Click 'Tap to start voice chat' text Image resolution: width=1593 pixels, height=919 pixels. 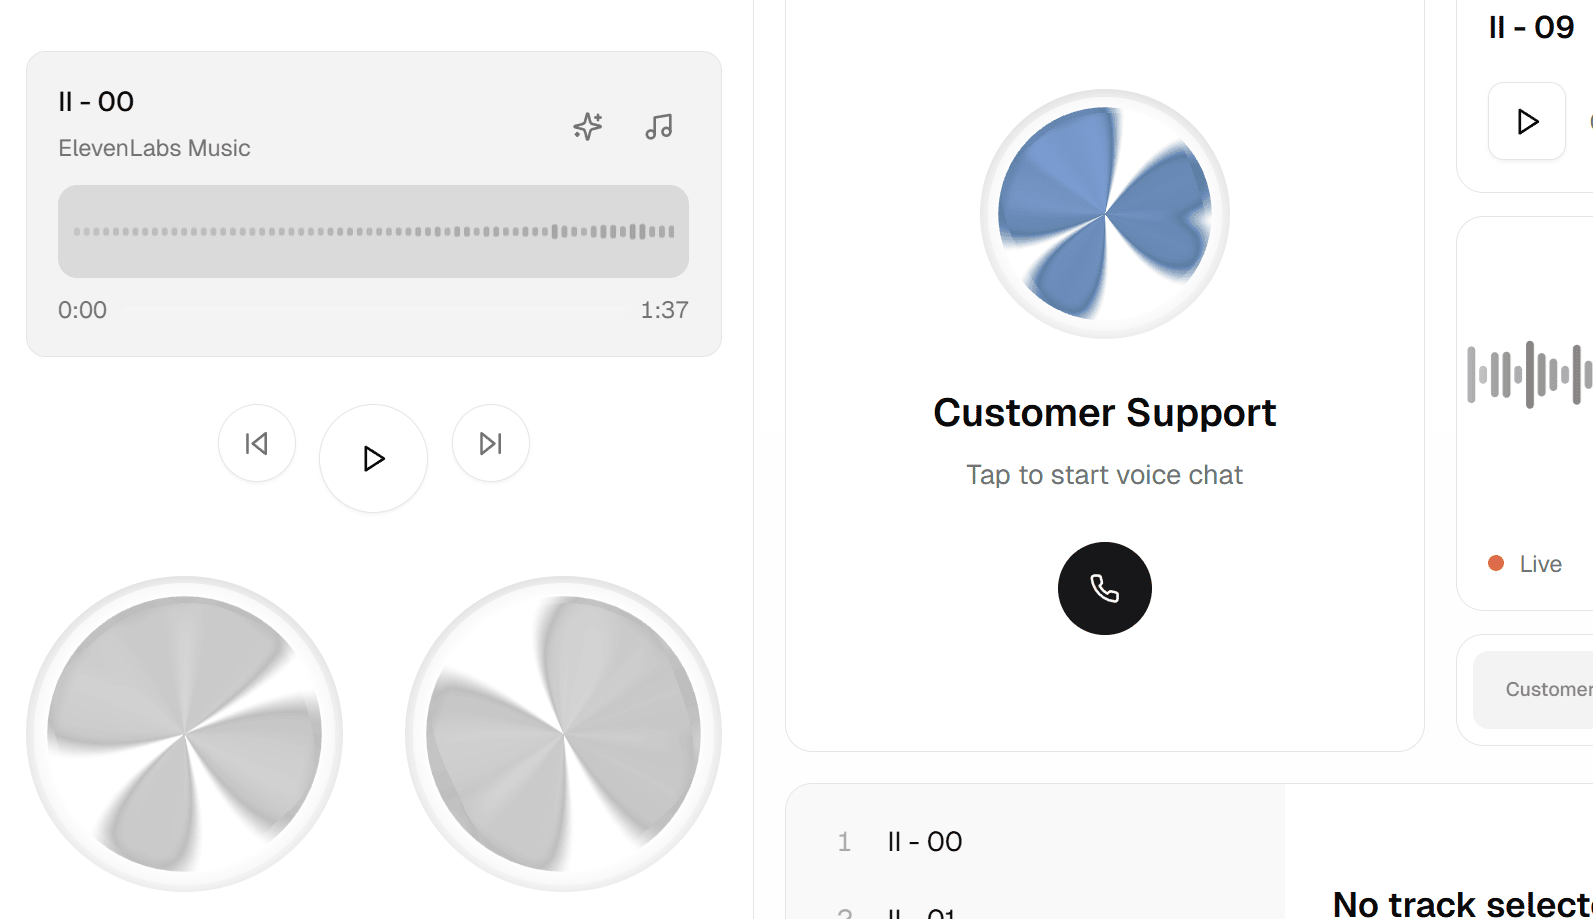point(1104,474)
